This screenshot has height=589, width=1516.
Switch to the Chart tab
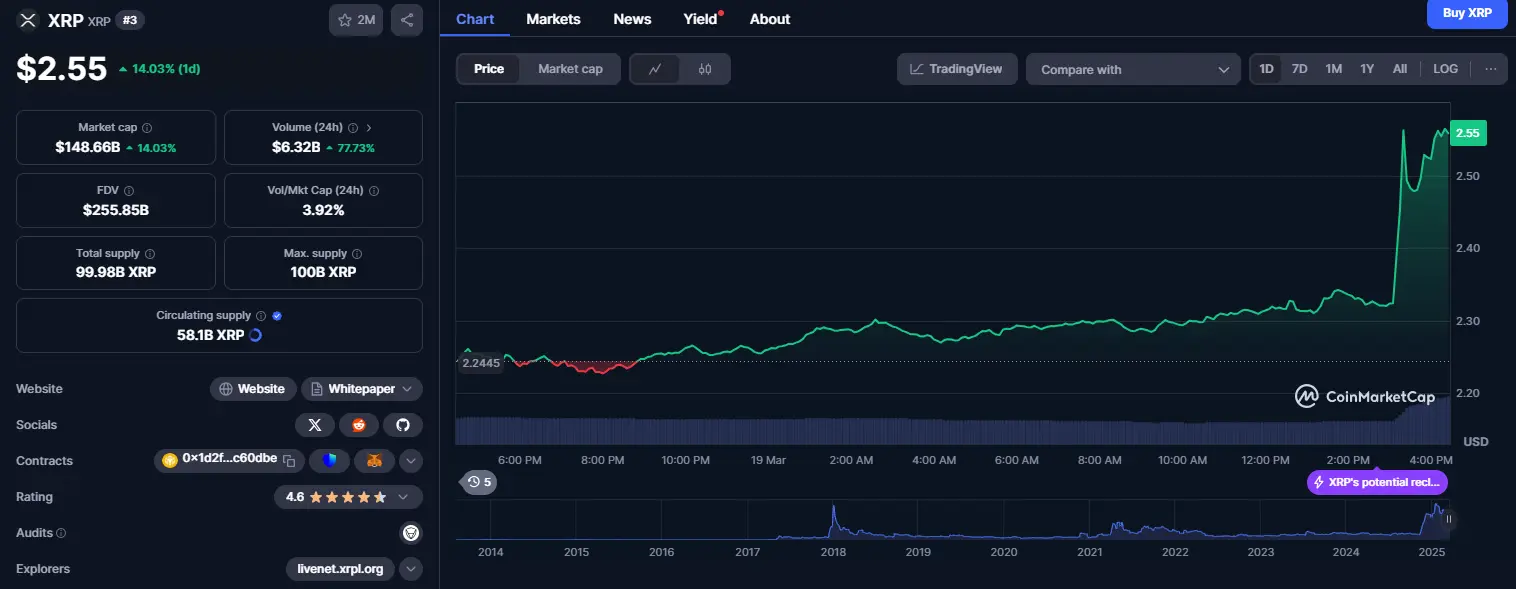click(x=475, y=19)
